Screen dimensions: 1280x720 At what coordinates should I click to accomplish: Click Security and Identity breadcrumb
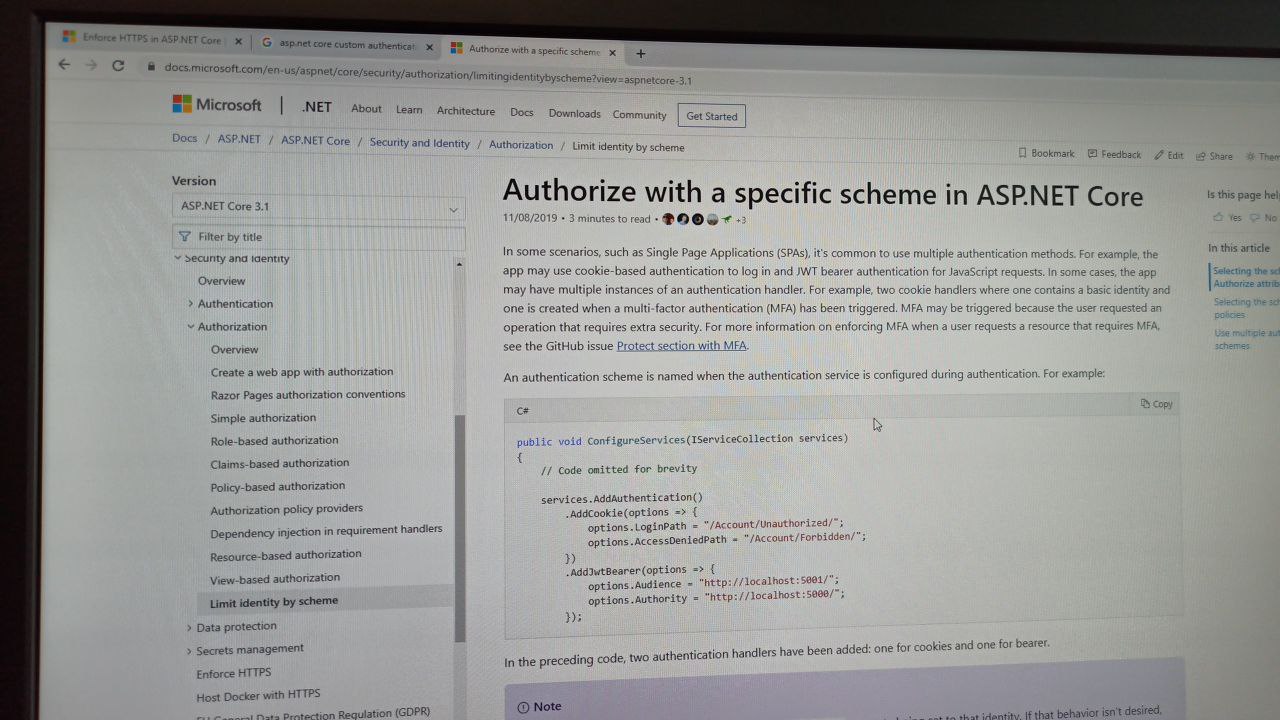click(419, 143)
